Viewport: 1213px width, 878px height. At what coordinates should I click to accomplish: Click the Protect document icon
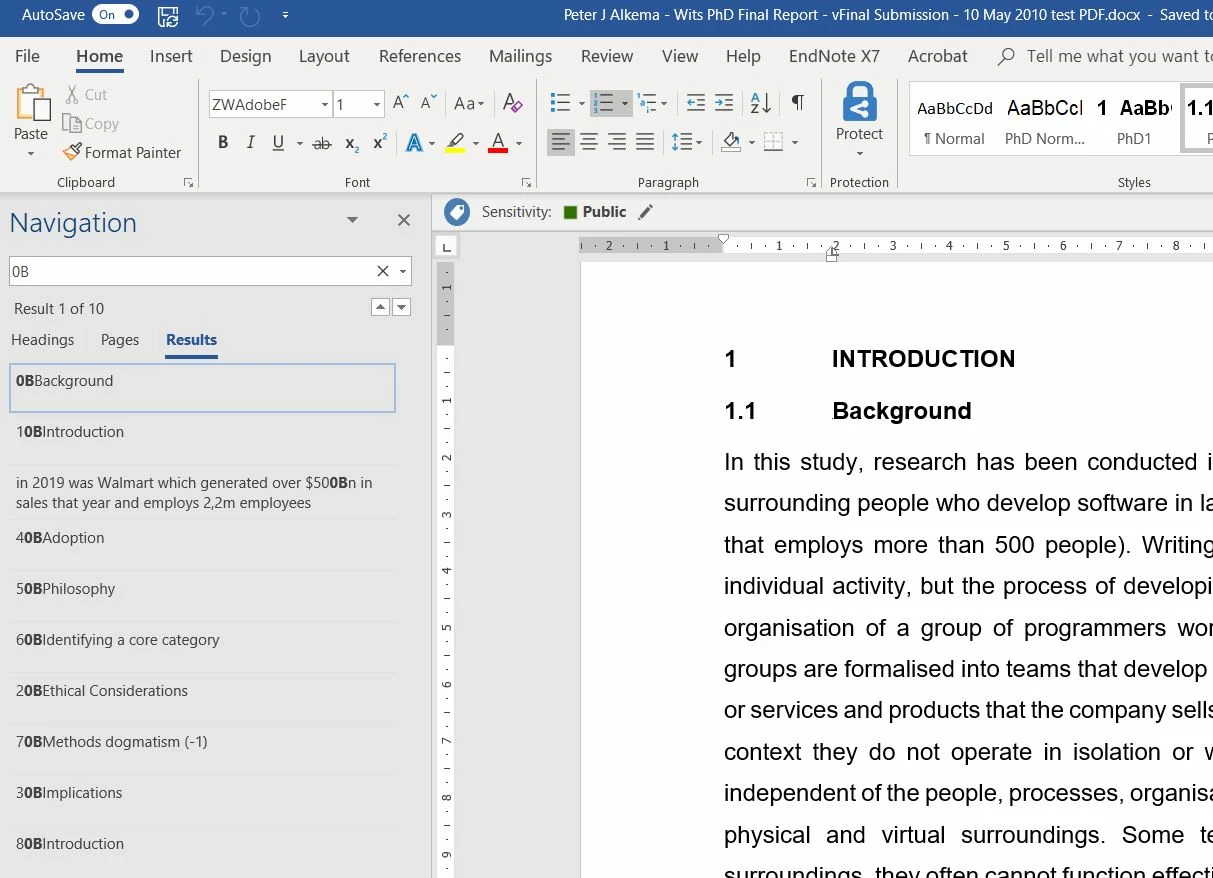tap(859, 115)
